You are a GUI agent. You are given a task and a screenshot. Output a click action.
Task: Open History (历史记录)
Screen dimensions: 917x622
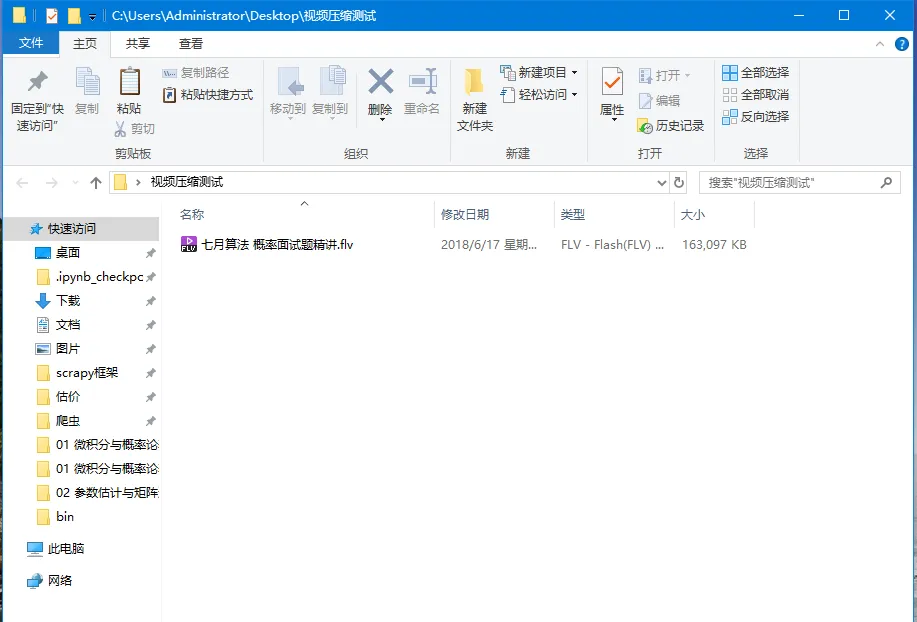(x=671, y=126)
